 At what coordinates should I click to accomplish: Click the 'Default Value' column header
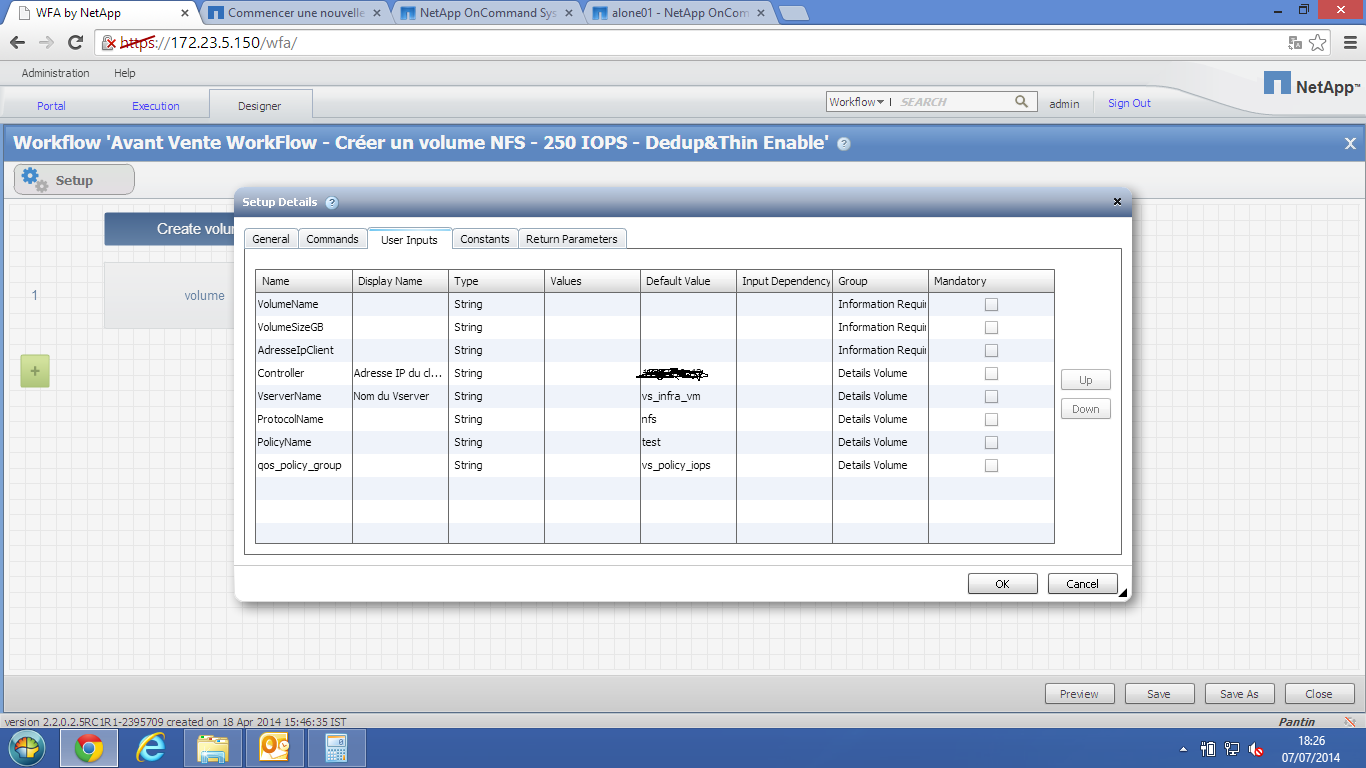click(x=688, y=281)
